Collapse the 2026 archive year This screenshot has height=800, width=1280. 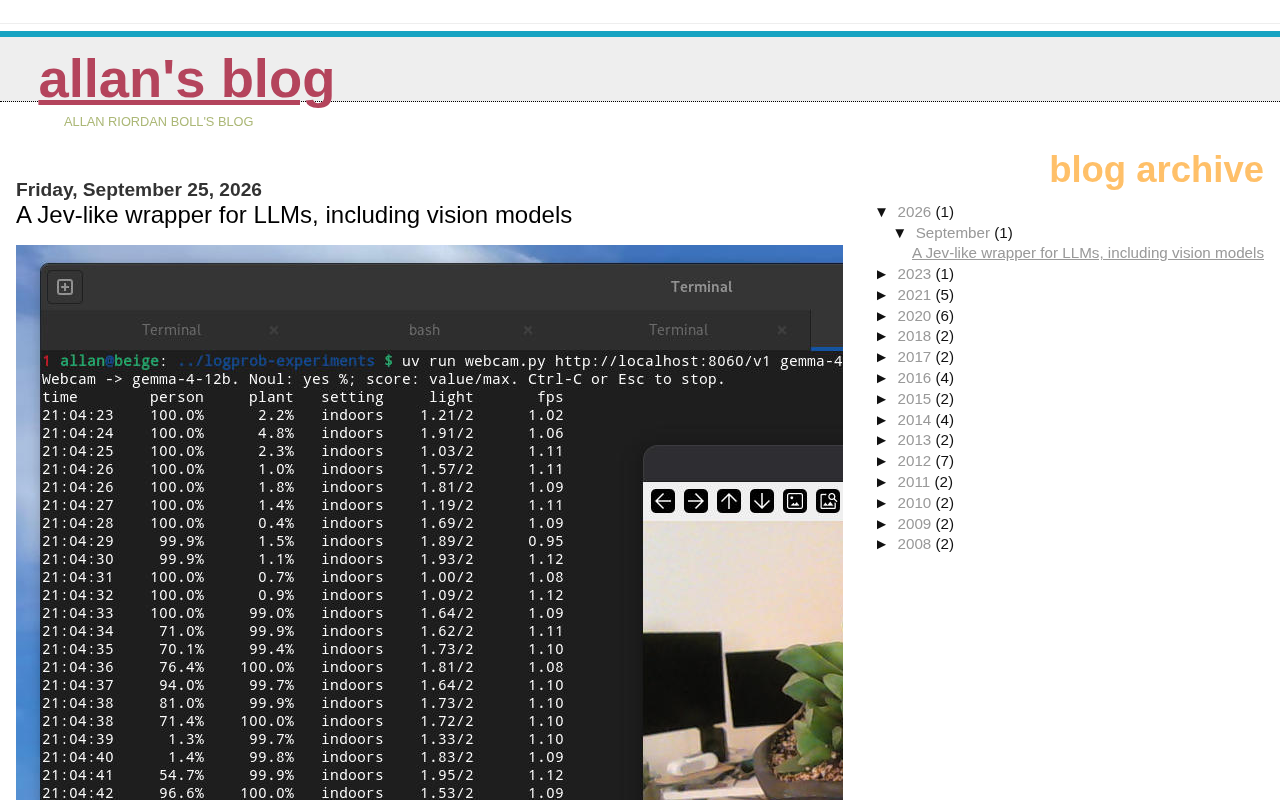click(x=882, y=212)
